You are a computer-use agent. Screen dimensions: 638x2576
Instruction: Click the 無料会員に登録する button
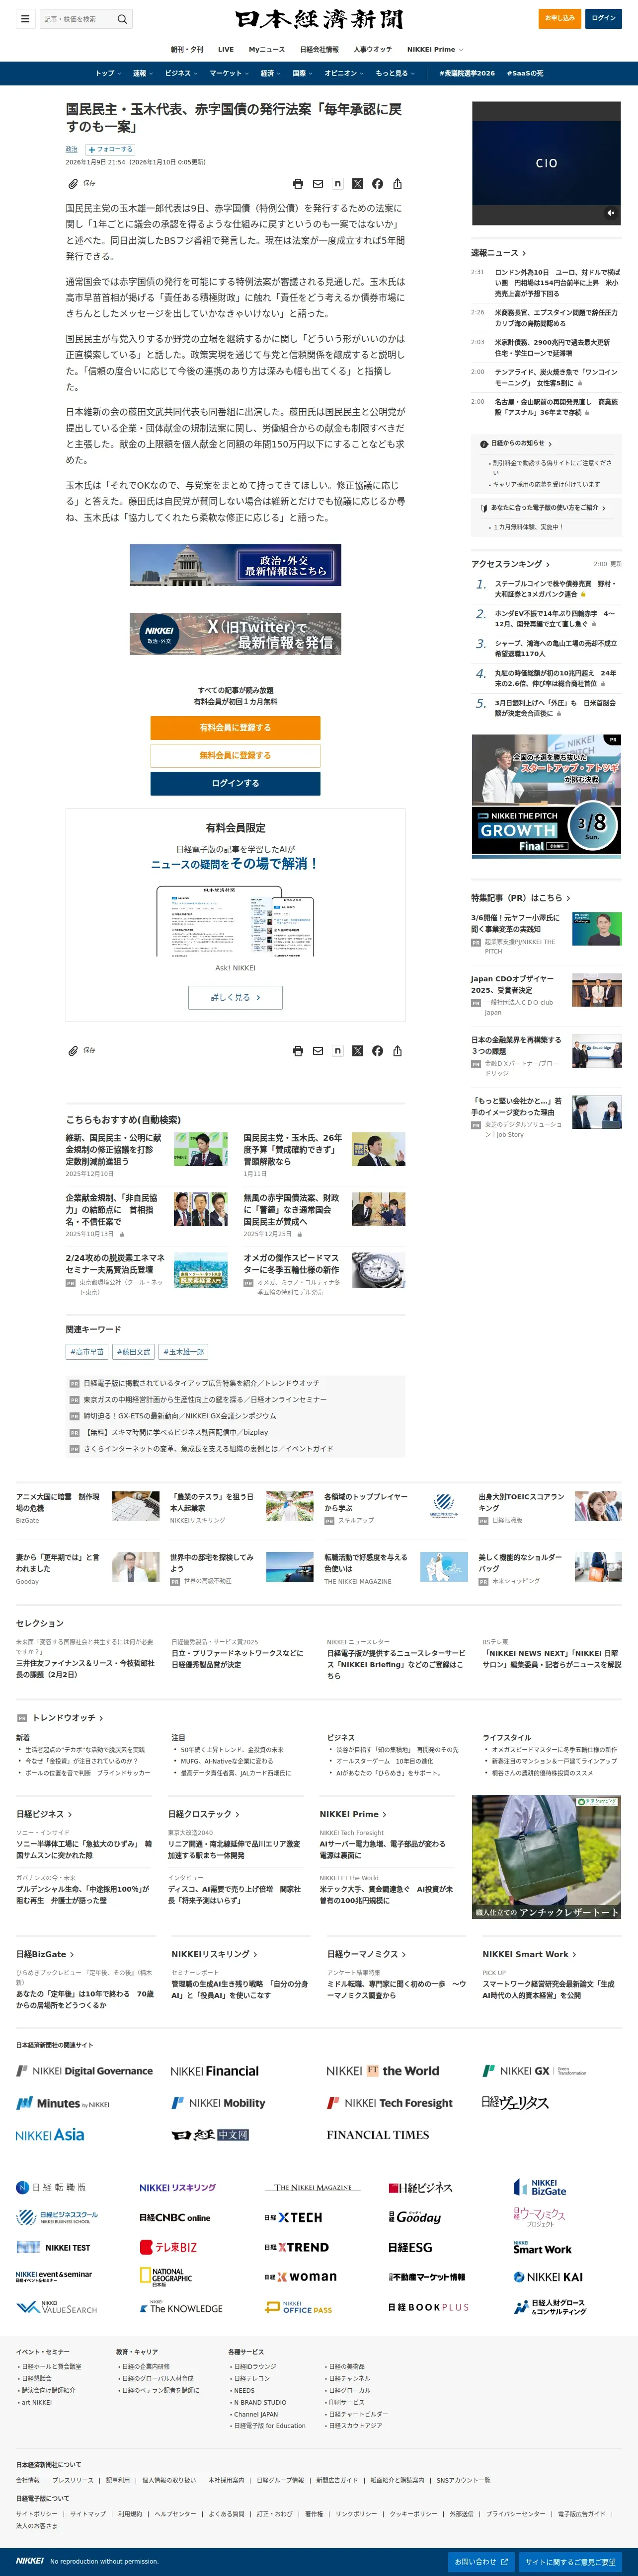click(x=235, y=756)
